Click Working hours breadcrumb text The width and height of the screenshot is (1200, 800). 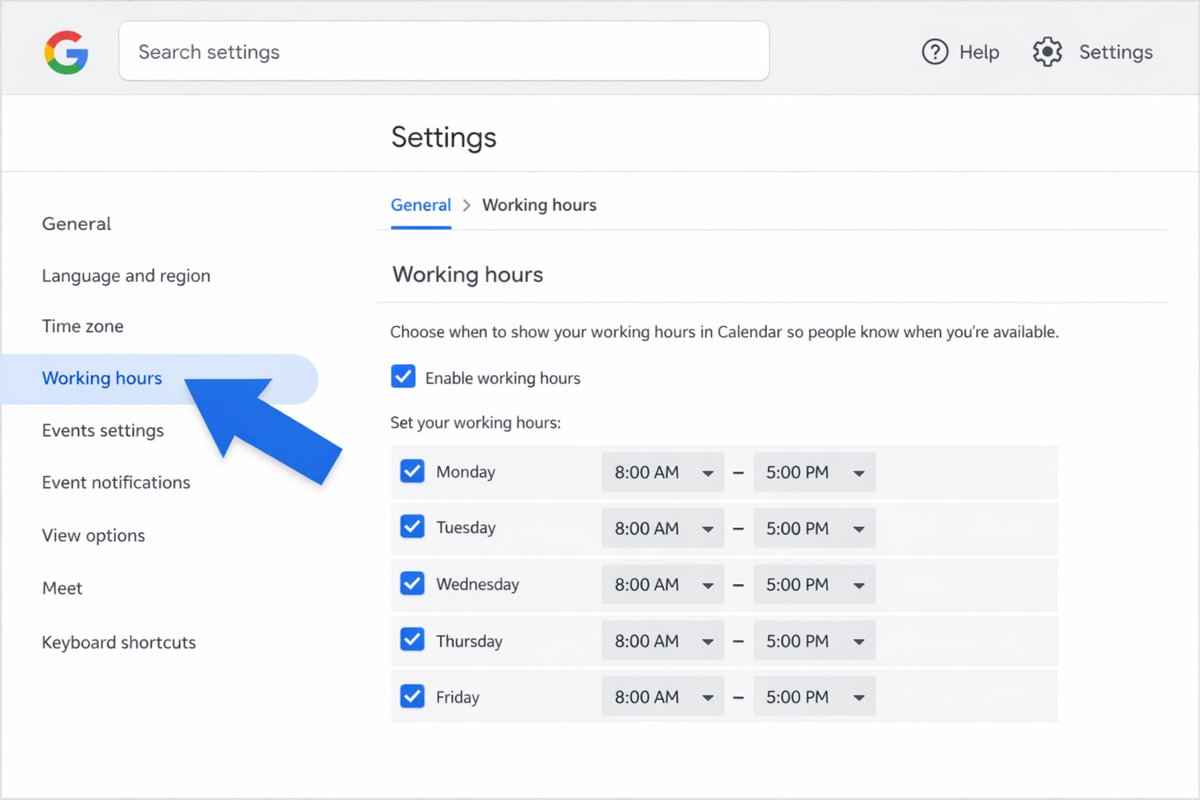tap(539, 205)
